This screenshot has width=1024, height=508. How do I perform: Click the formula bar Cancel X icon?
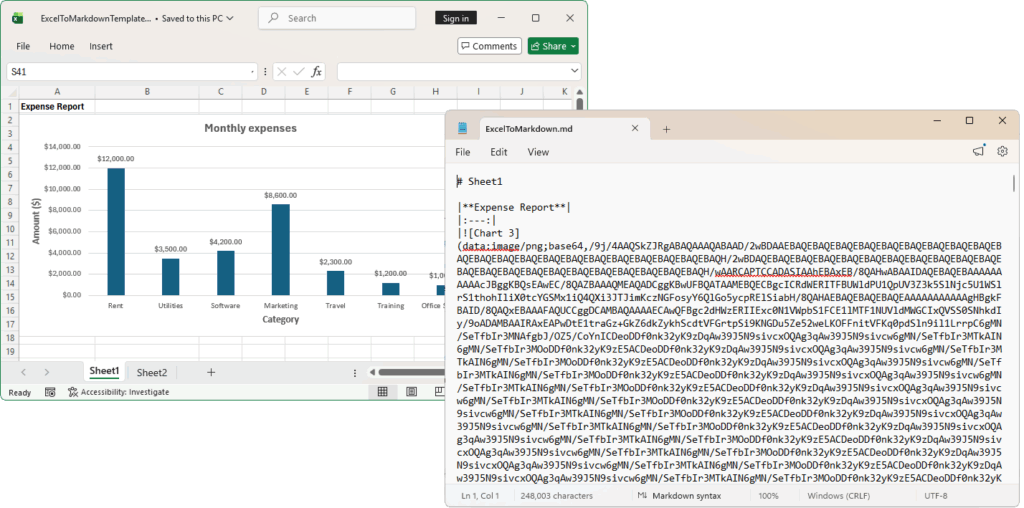click(282, 72)
